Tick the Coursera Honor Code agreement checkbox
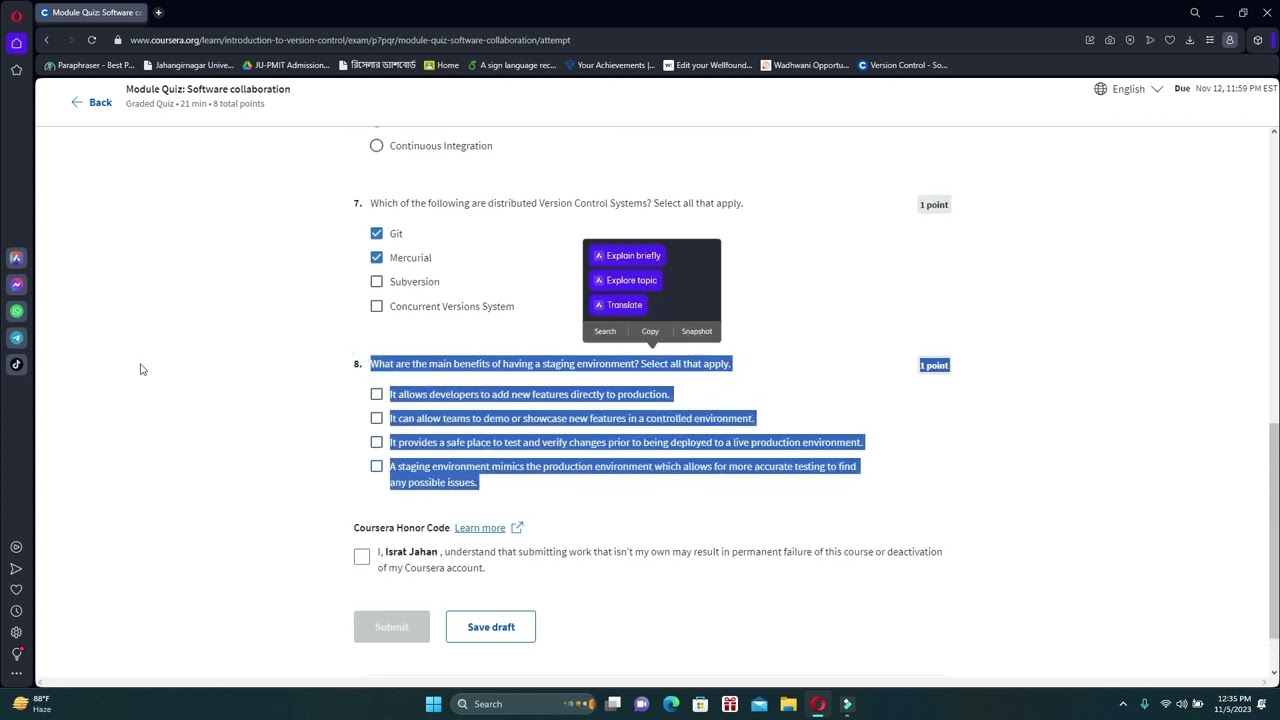 pos(362,557)
